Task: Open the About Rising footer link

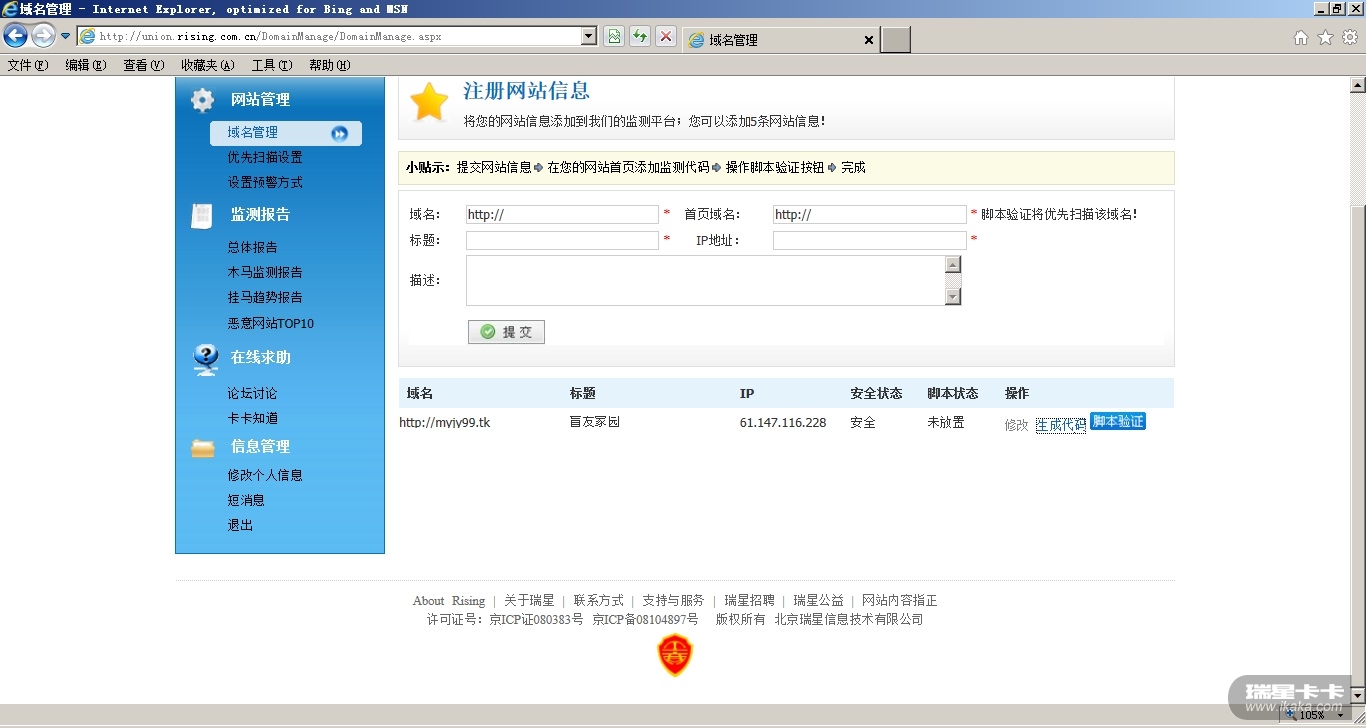Action: [x=448, y=600]
